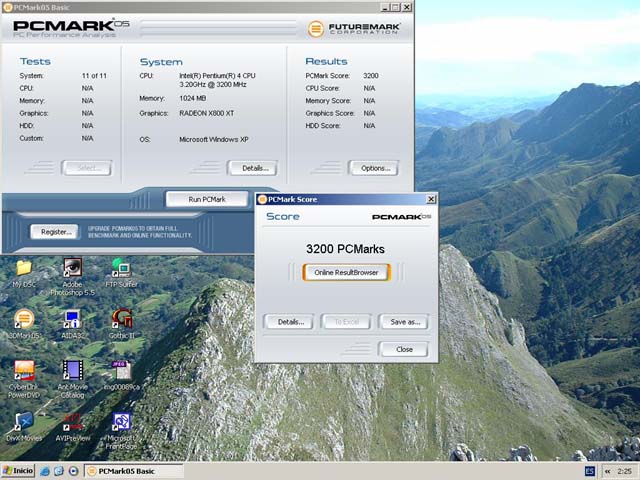This screenshot has width=640, height=480.
Task: Launch Internet Explorer from quick launch
Action: [x=45, y=471]
